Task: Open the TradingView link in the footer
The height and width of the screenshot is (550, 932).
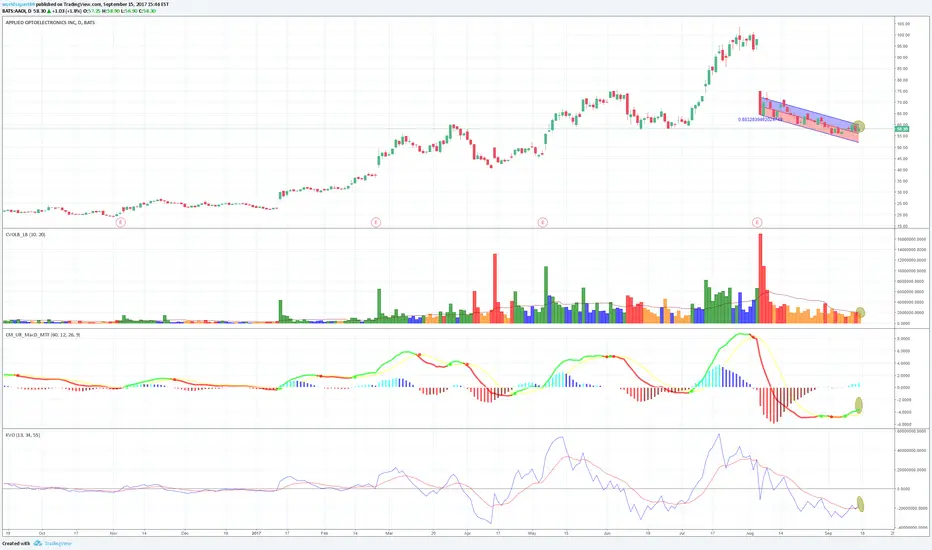Action: pyautogui.click(x=58, y=543)
